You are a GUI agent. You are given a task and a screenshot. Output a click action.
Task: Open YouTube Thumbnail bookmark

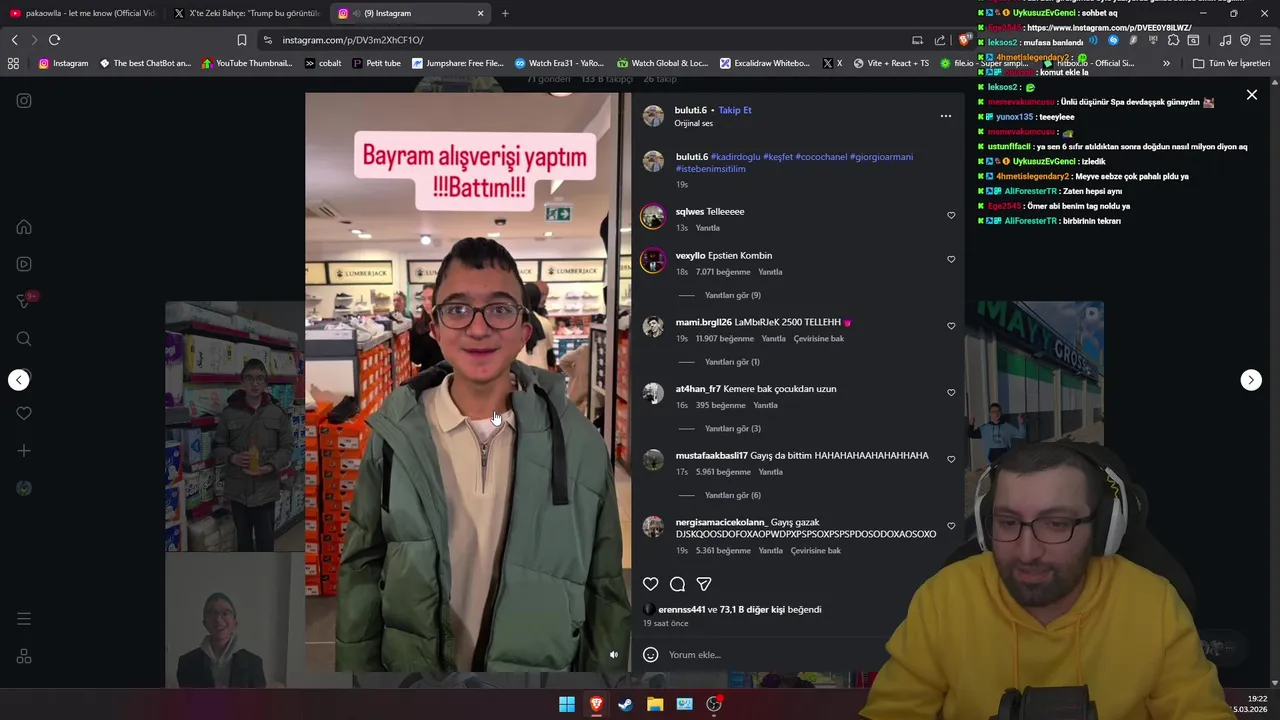(x=247, y=63)
